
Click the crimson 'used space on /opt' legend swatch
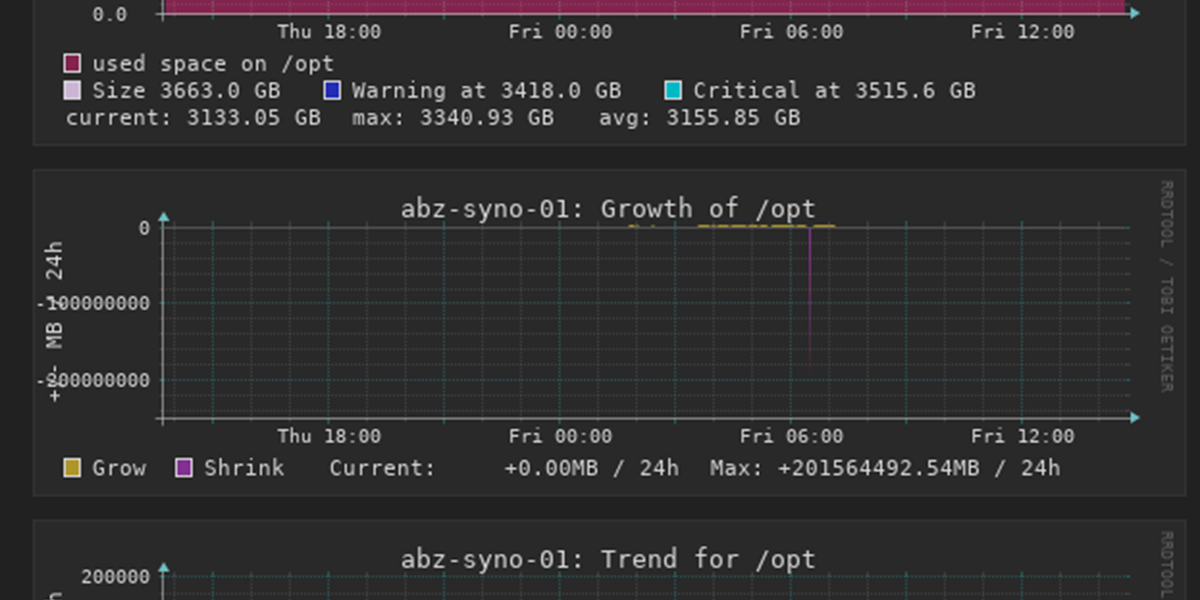pyautogui.click(x=72, y=64)
